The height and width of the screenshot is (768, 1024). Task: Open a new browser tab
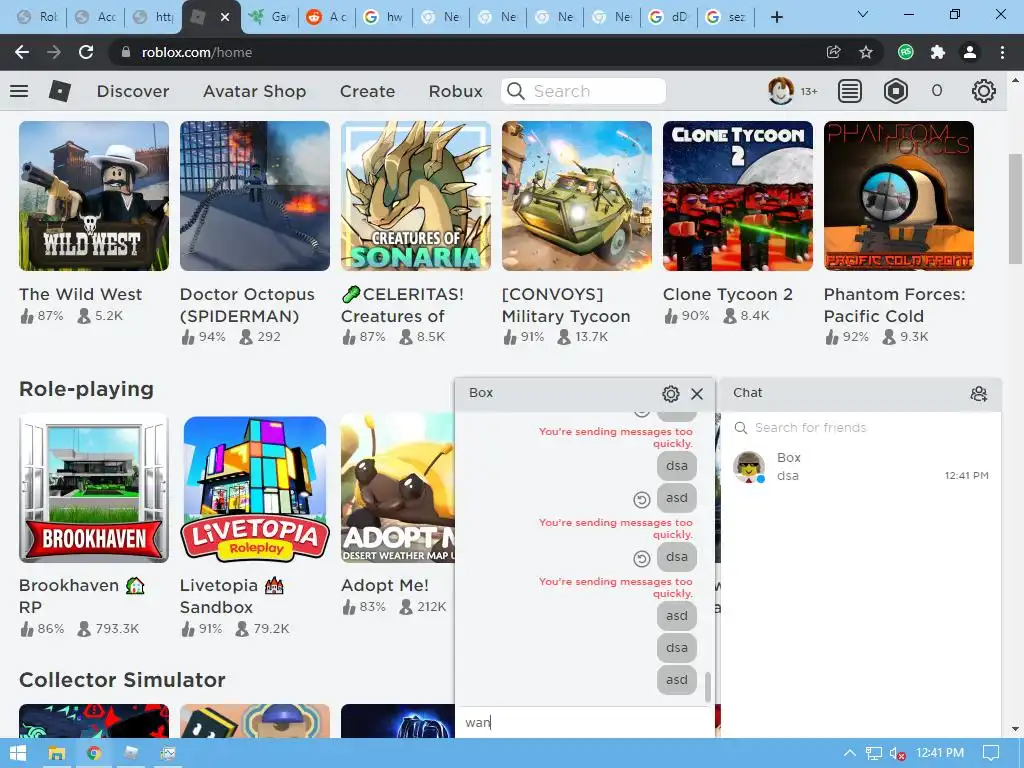(776, 17)
